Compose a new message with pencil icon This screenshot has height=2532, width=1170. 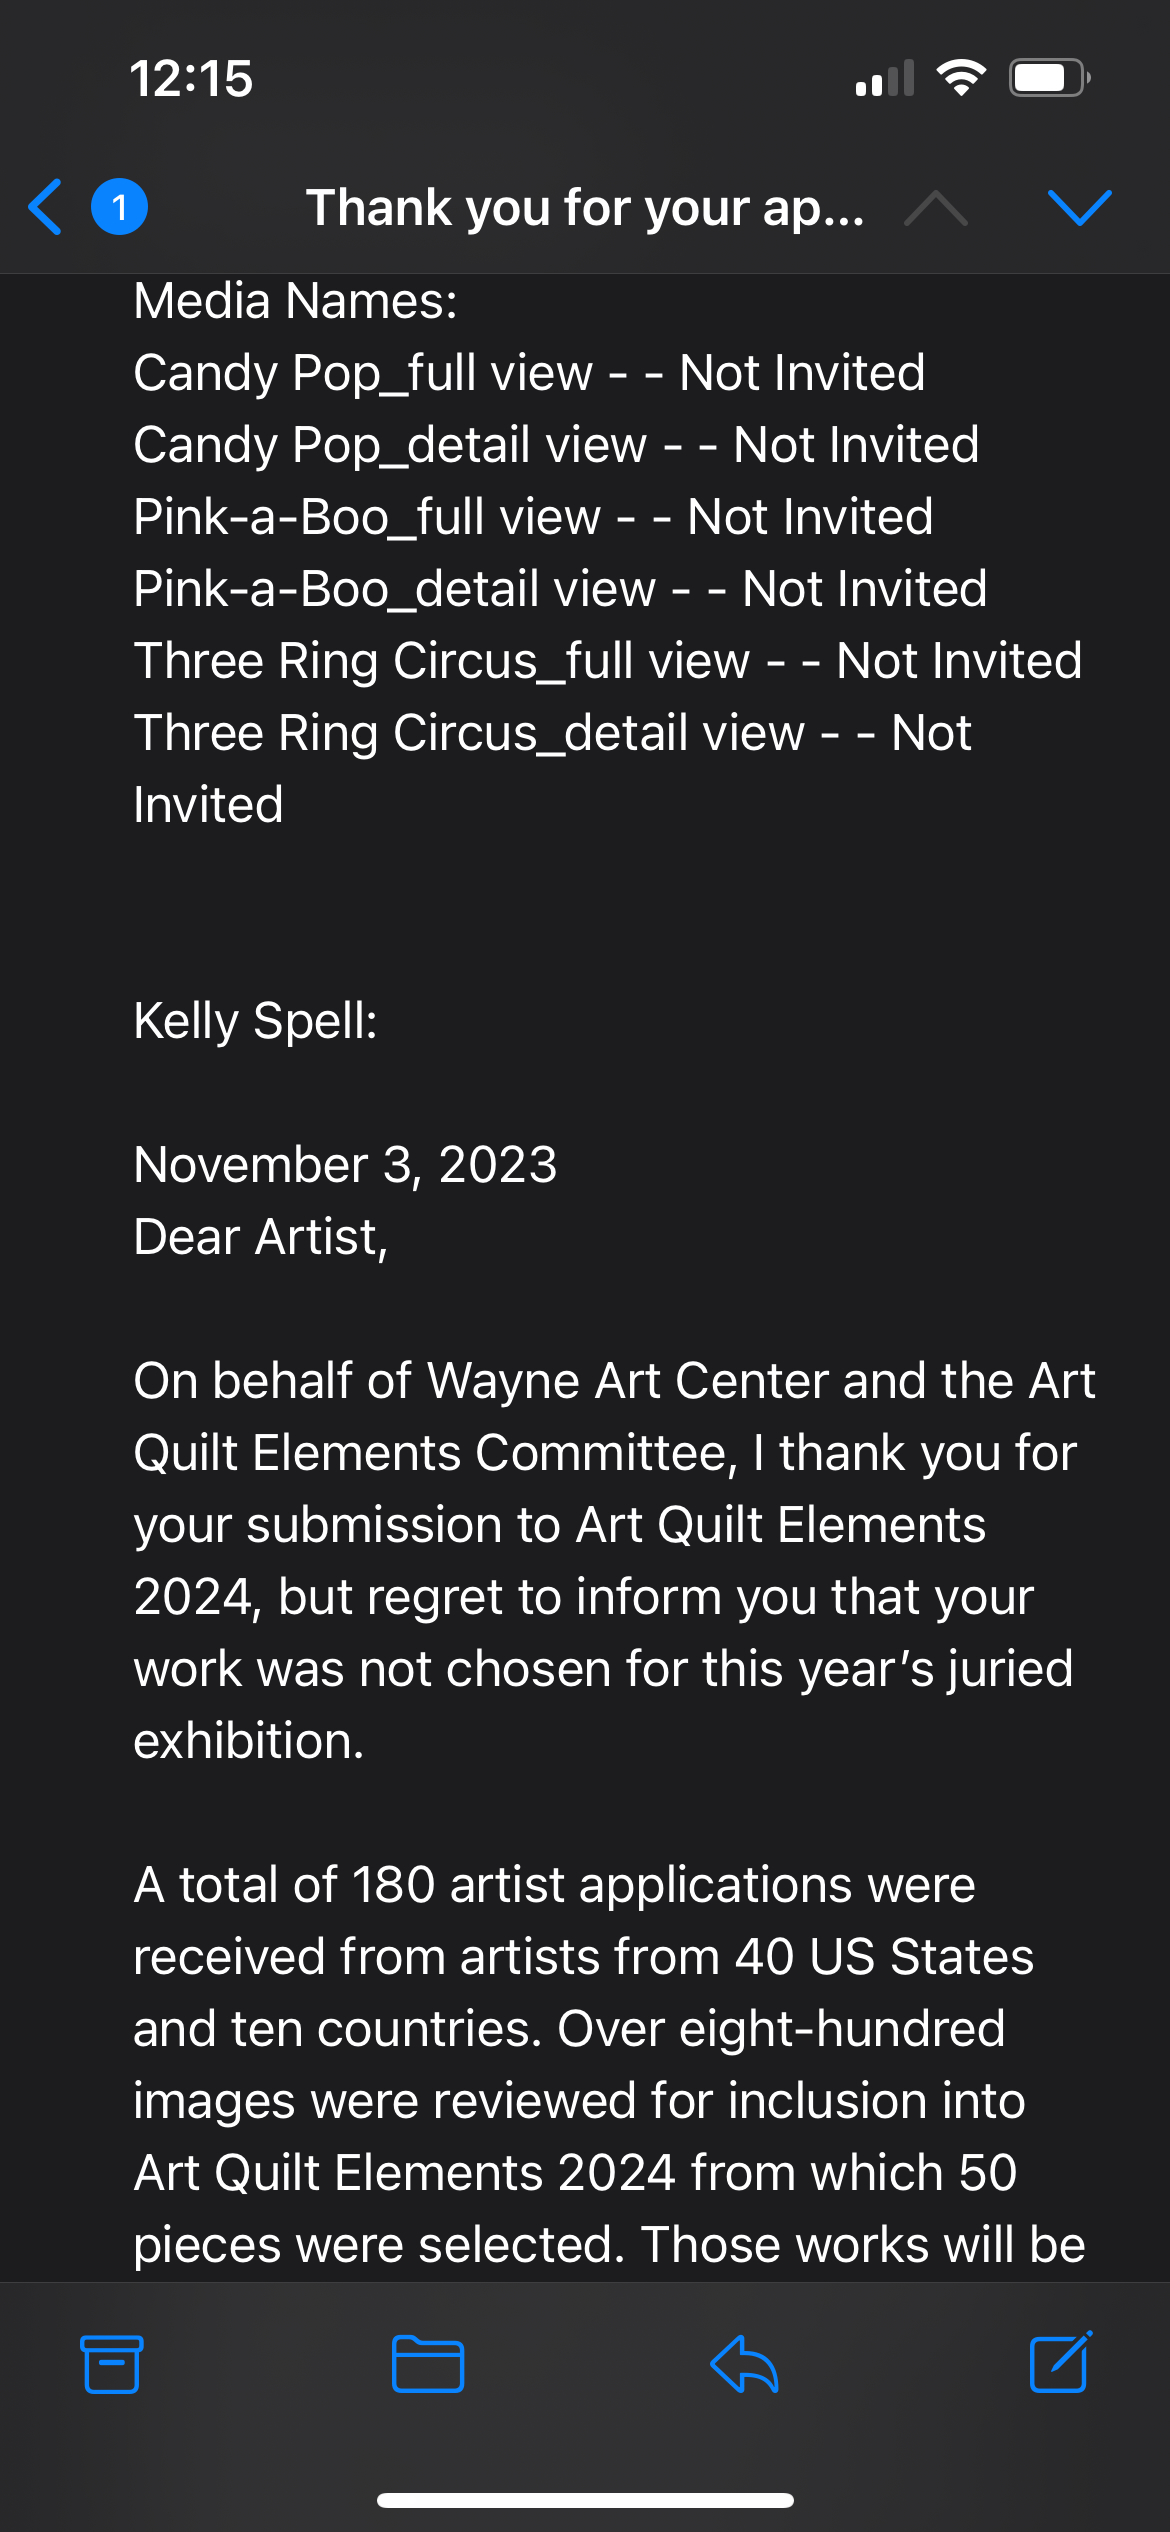[1060, 2362]
